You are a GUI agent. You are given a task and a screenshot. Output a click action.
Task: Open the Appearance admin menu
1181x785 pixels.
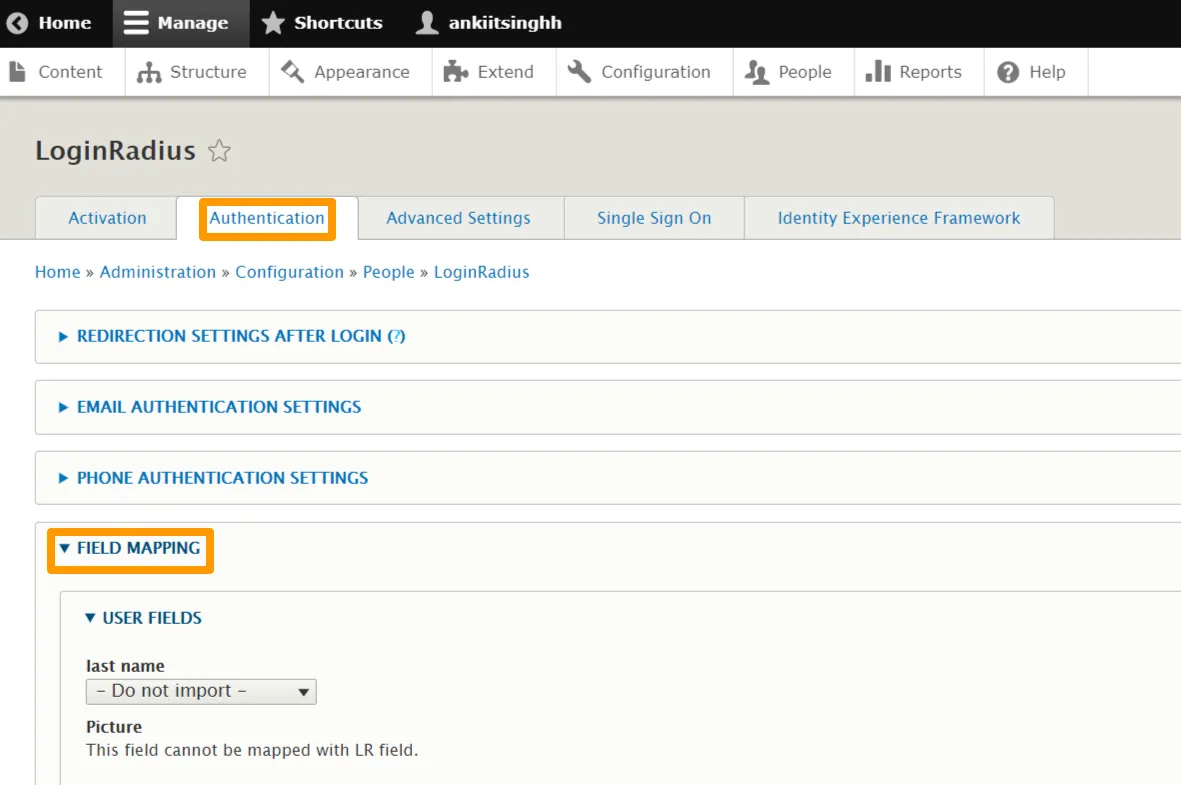347,72
